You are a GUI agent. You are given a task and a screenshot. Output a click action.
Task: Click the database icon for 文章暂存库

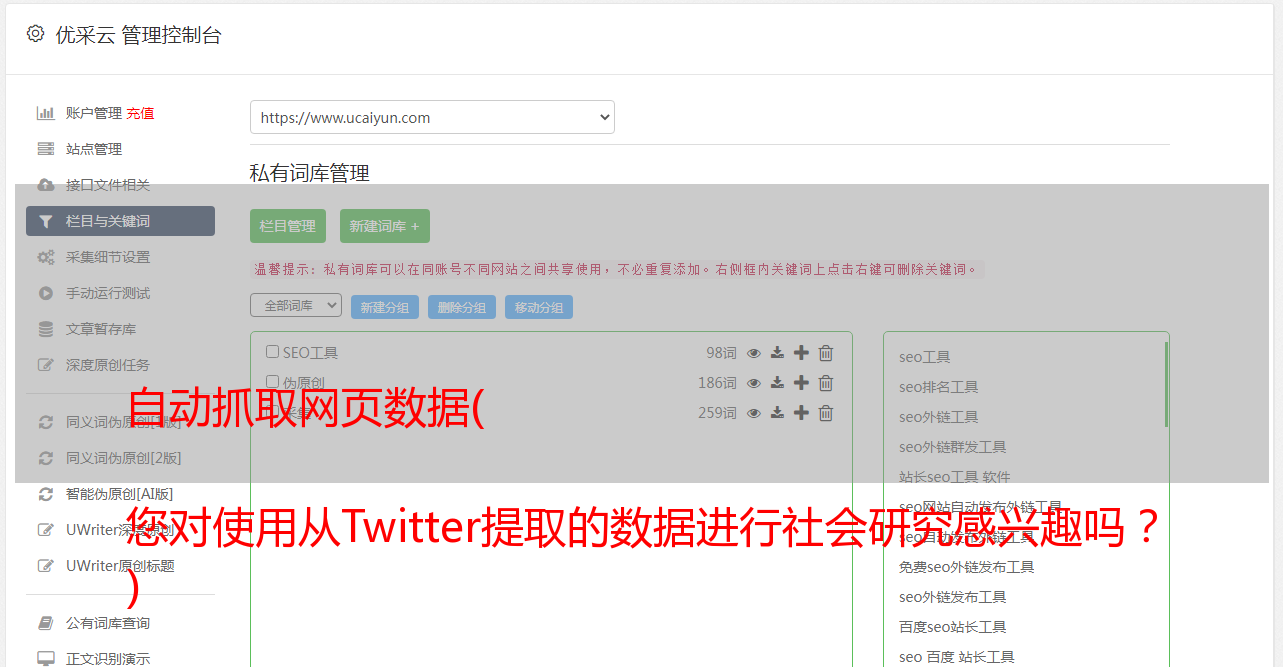(x=46, y=329)
